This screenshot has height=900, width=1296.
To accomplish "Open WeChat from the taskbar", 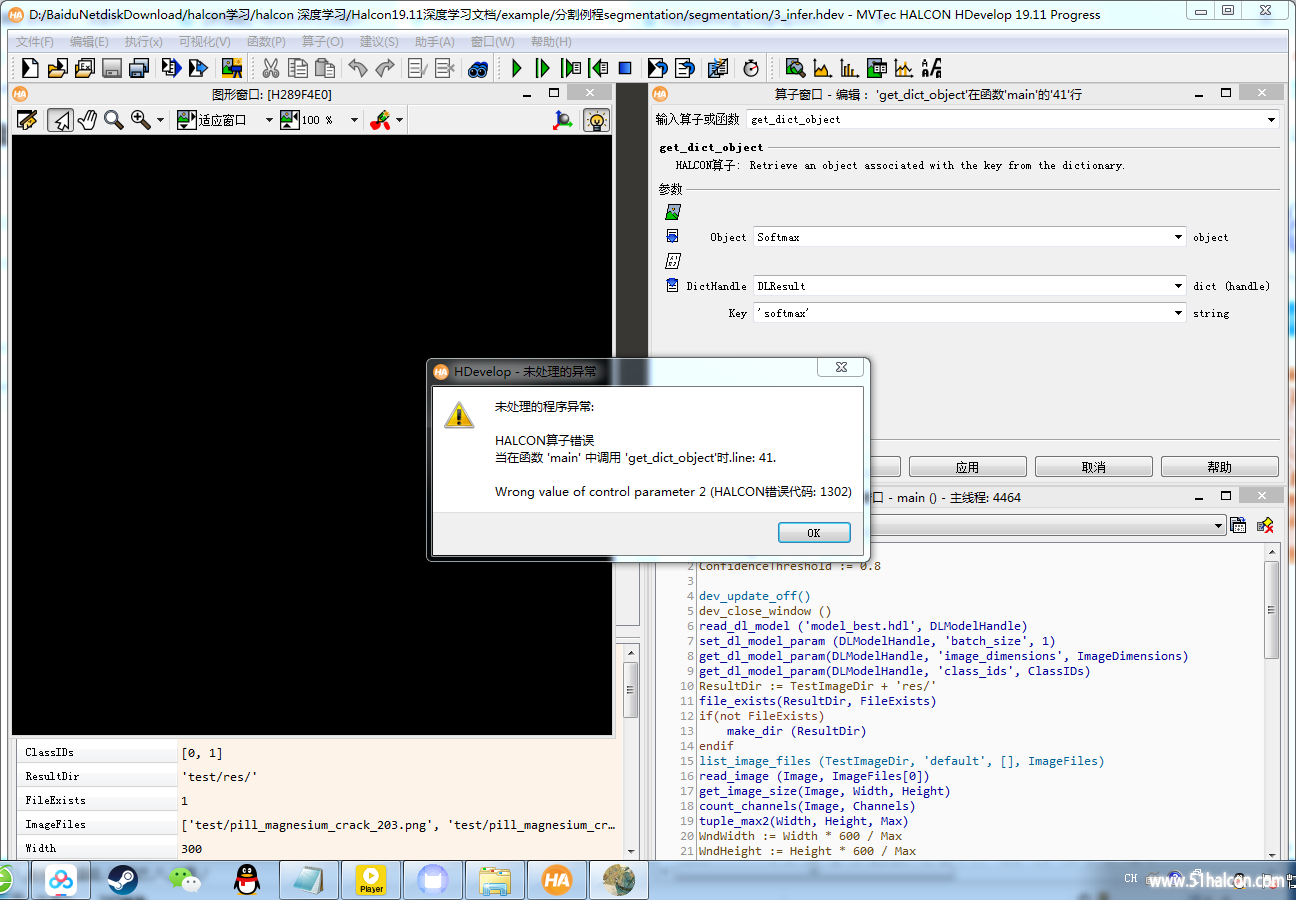I will [x=185, y=880].
